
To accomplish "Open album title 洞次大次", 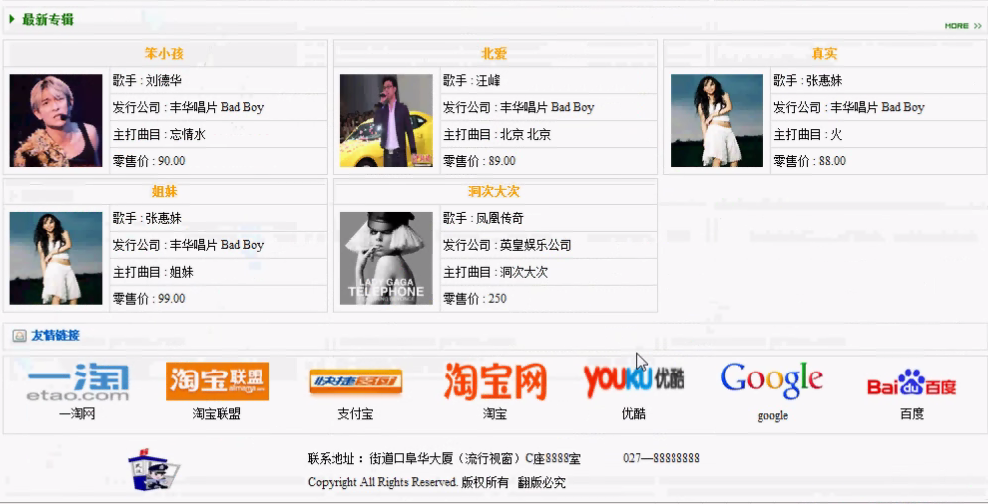I will click(494, 192).
